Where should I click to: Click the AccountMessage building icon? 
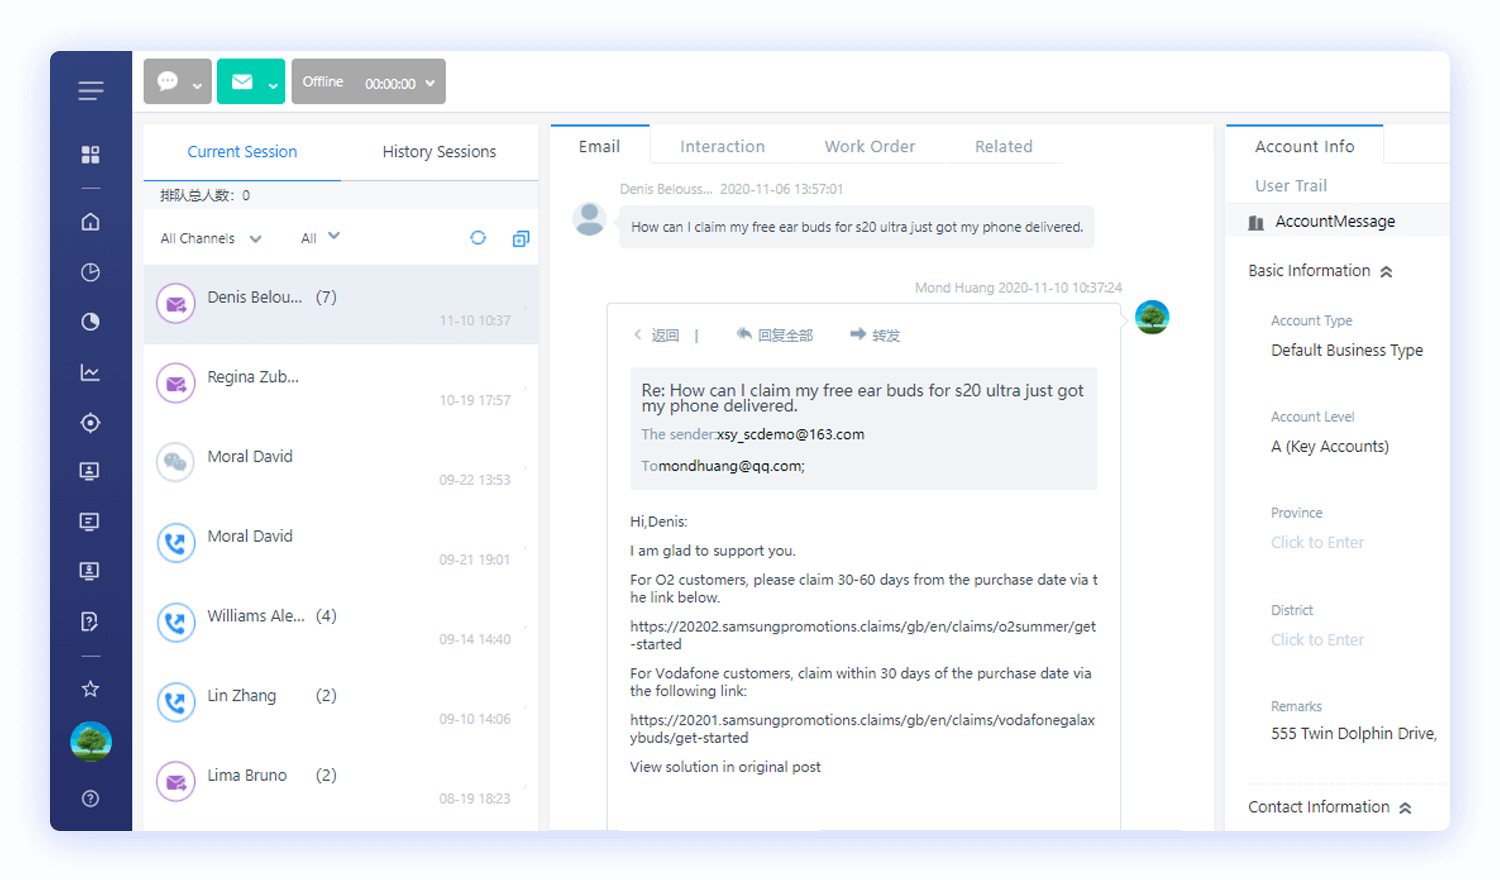click(1256, 222)
